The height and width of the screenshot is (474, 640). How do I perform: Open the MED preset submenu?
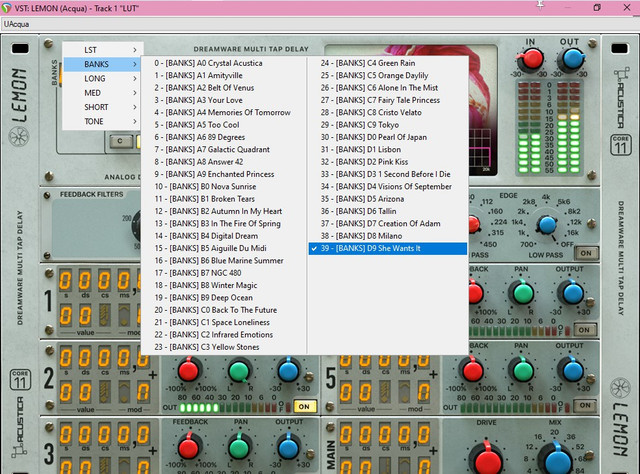pyautogui.click(x=102, y=93)
